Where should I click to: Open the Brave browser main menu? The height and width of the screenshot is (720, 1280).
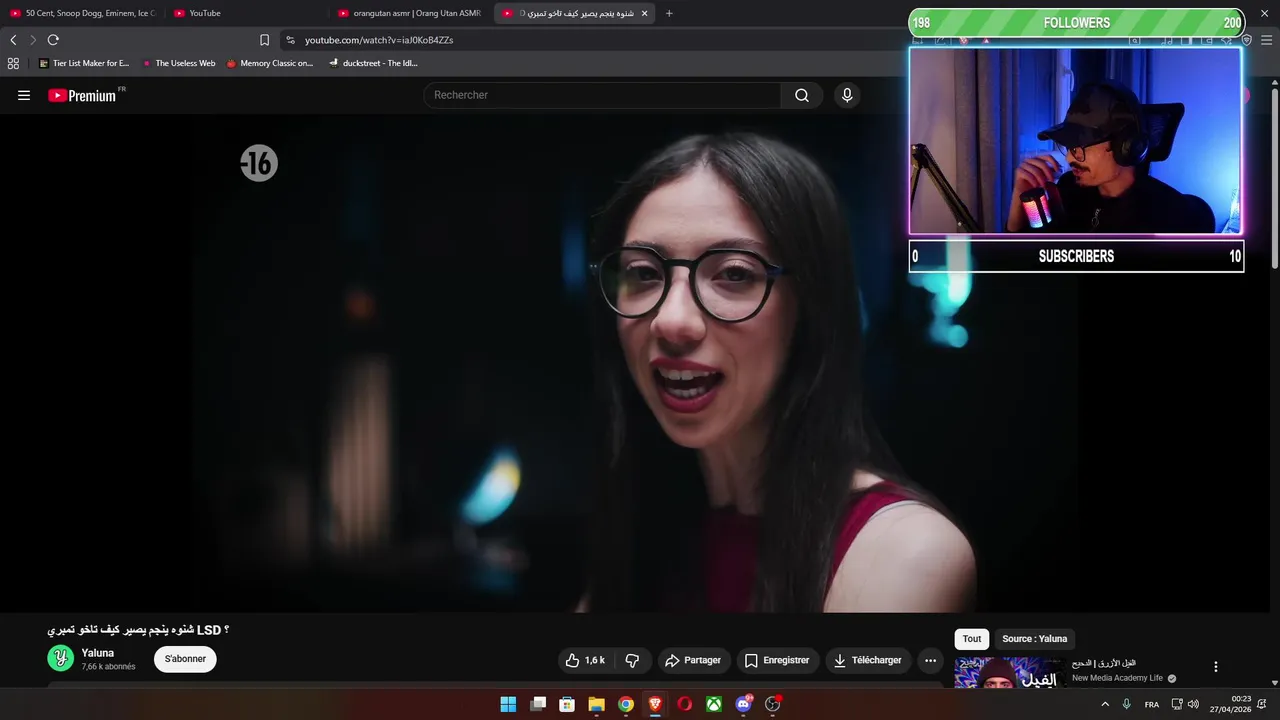(1266, 40)
